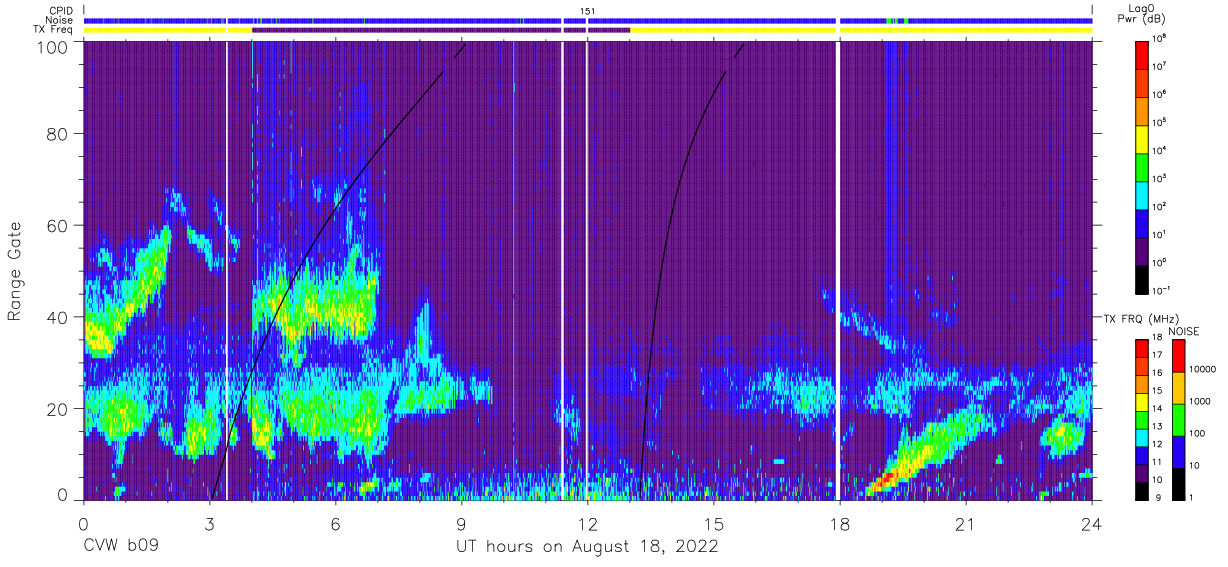The width and height of the screenshot is (1228, 567).
Task: Select the cyan 12–13 MHz TX FRQ segment
Action: [x=1142, y=436]
